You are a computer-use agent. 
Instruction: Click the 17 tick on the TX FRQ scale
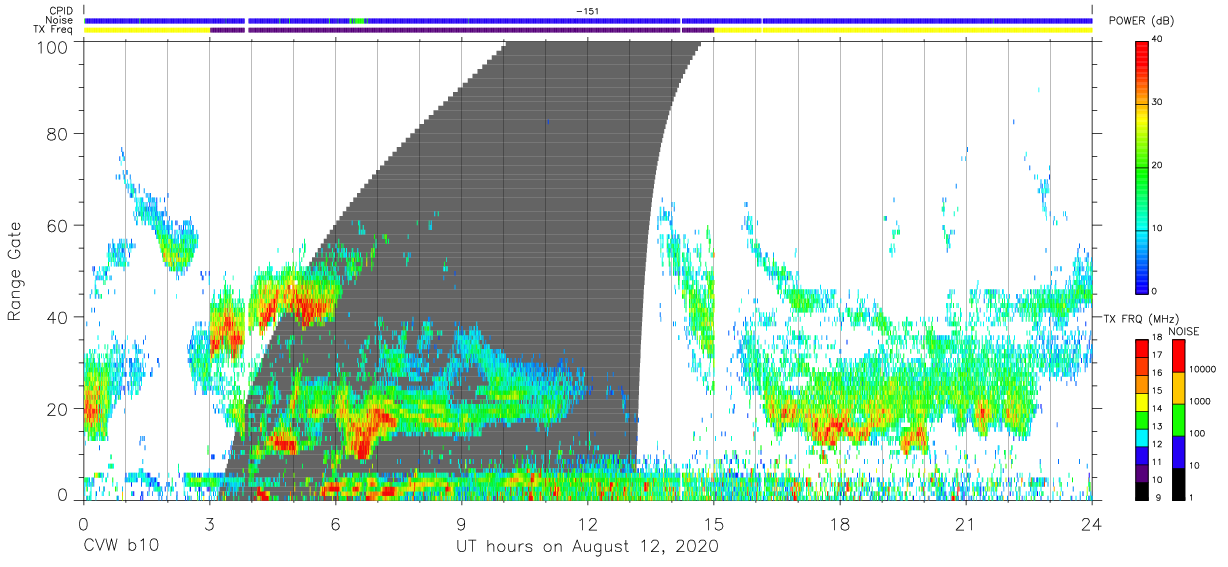1157,356
